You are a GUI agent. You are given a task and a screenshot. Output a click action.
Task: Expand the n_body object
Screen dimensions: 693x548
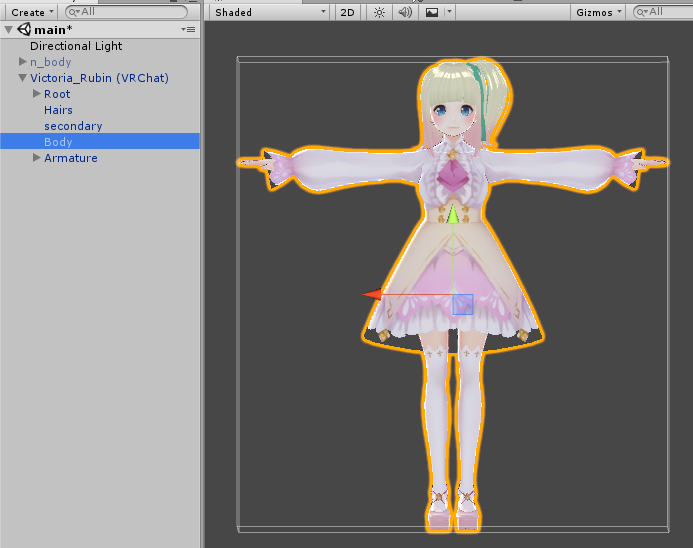click(x=23, y=61)
